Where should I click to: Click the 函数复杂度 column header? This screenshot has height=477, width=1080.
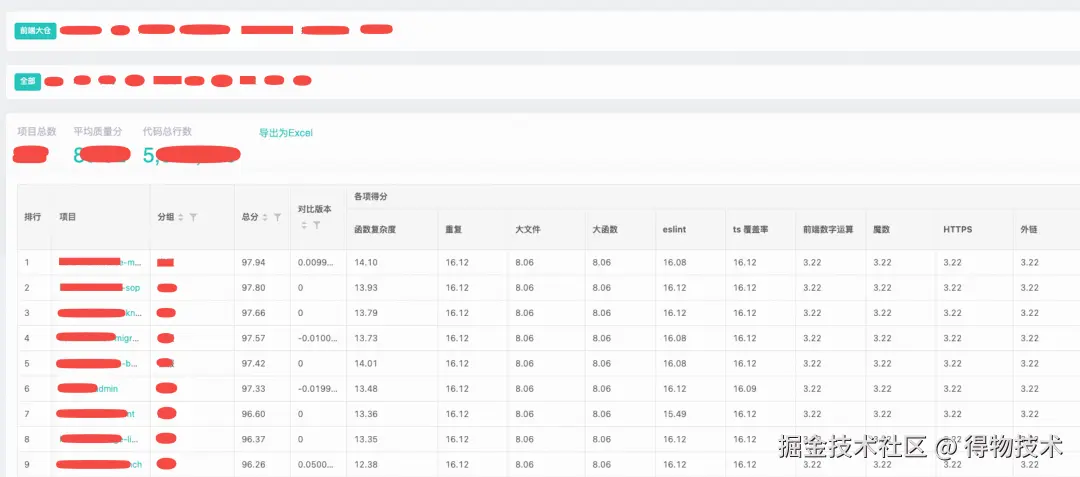tap(375, 230)
